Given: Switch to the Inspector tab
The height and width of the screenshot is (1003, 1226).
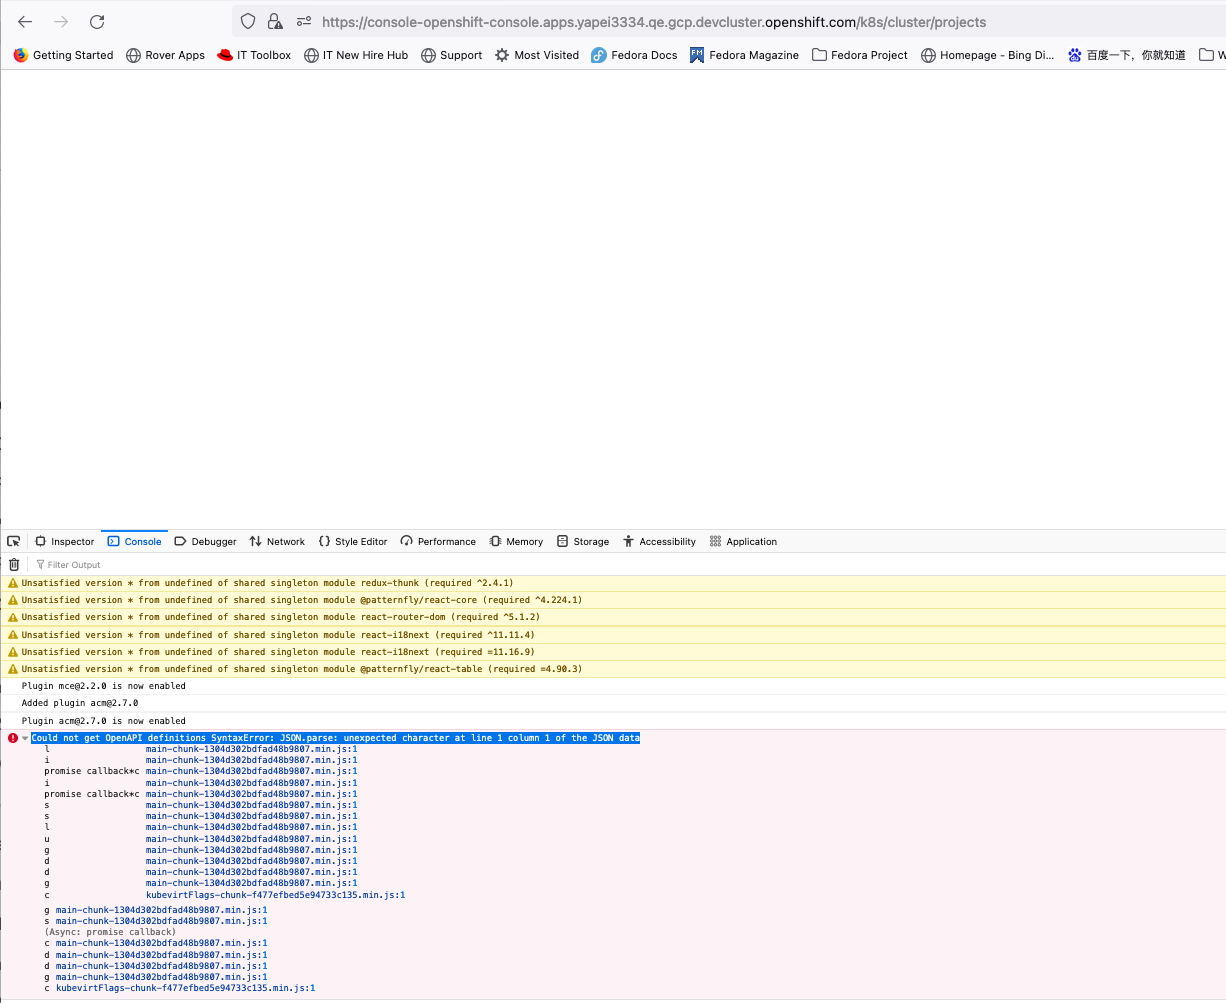Looking at the screenshot, I should click(x=64, y=541).
